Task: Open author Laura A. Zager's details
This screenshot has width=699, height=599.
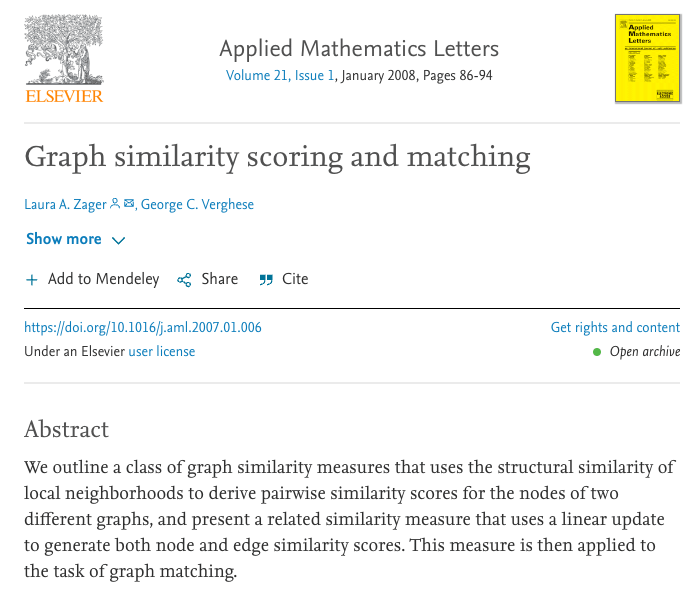Action: [x=65, y=204]
